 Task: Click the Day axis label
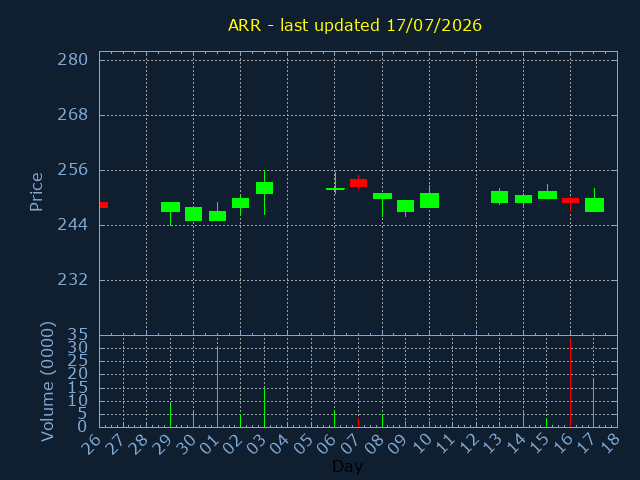[347, 466]
